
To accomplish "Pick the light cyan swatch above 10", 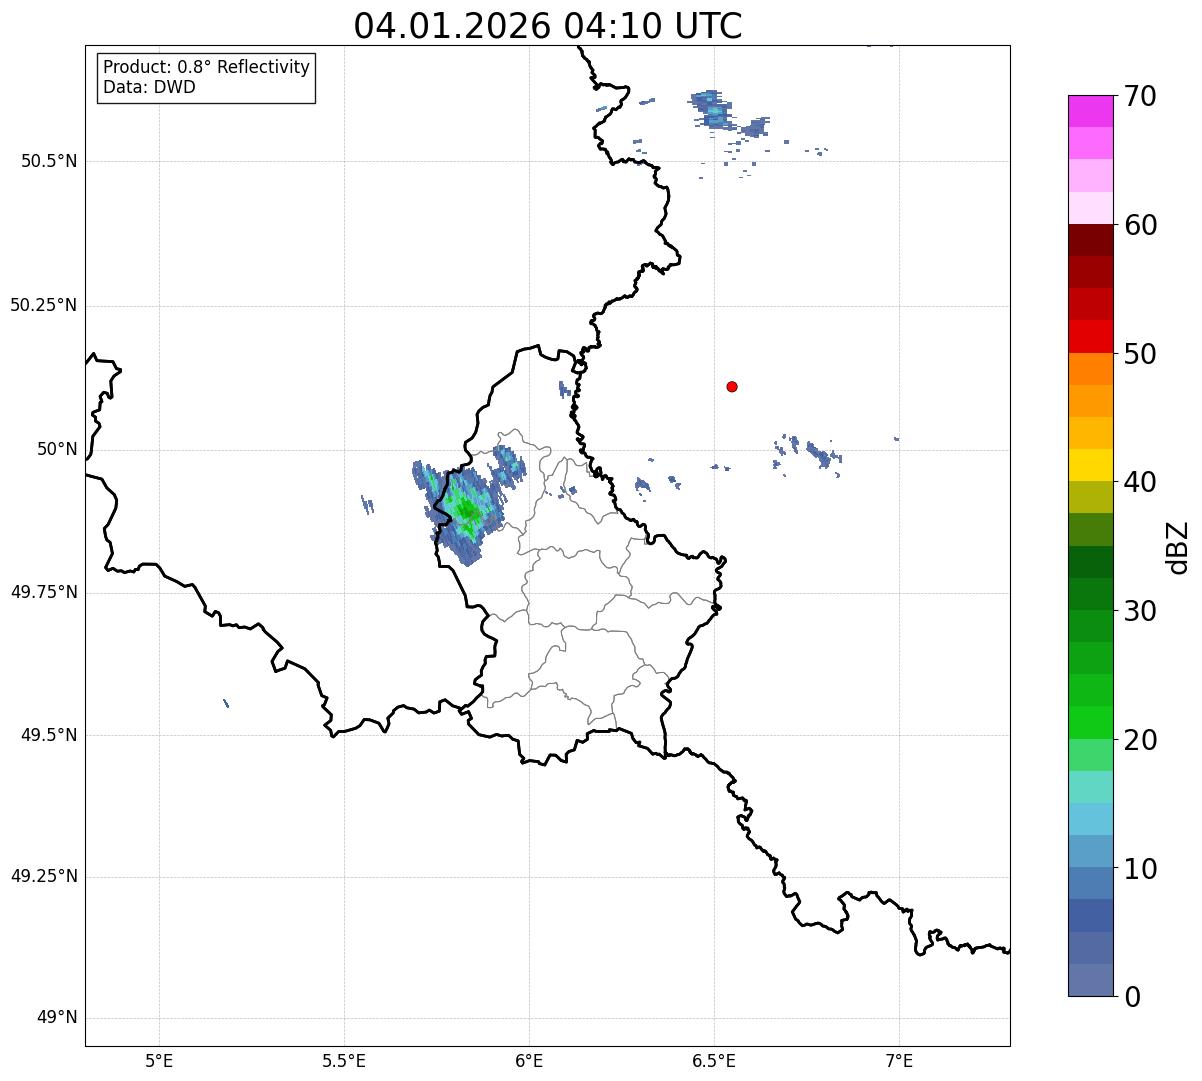I will point(1090,820).
